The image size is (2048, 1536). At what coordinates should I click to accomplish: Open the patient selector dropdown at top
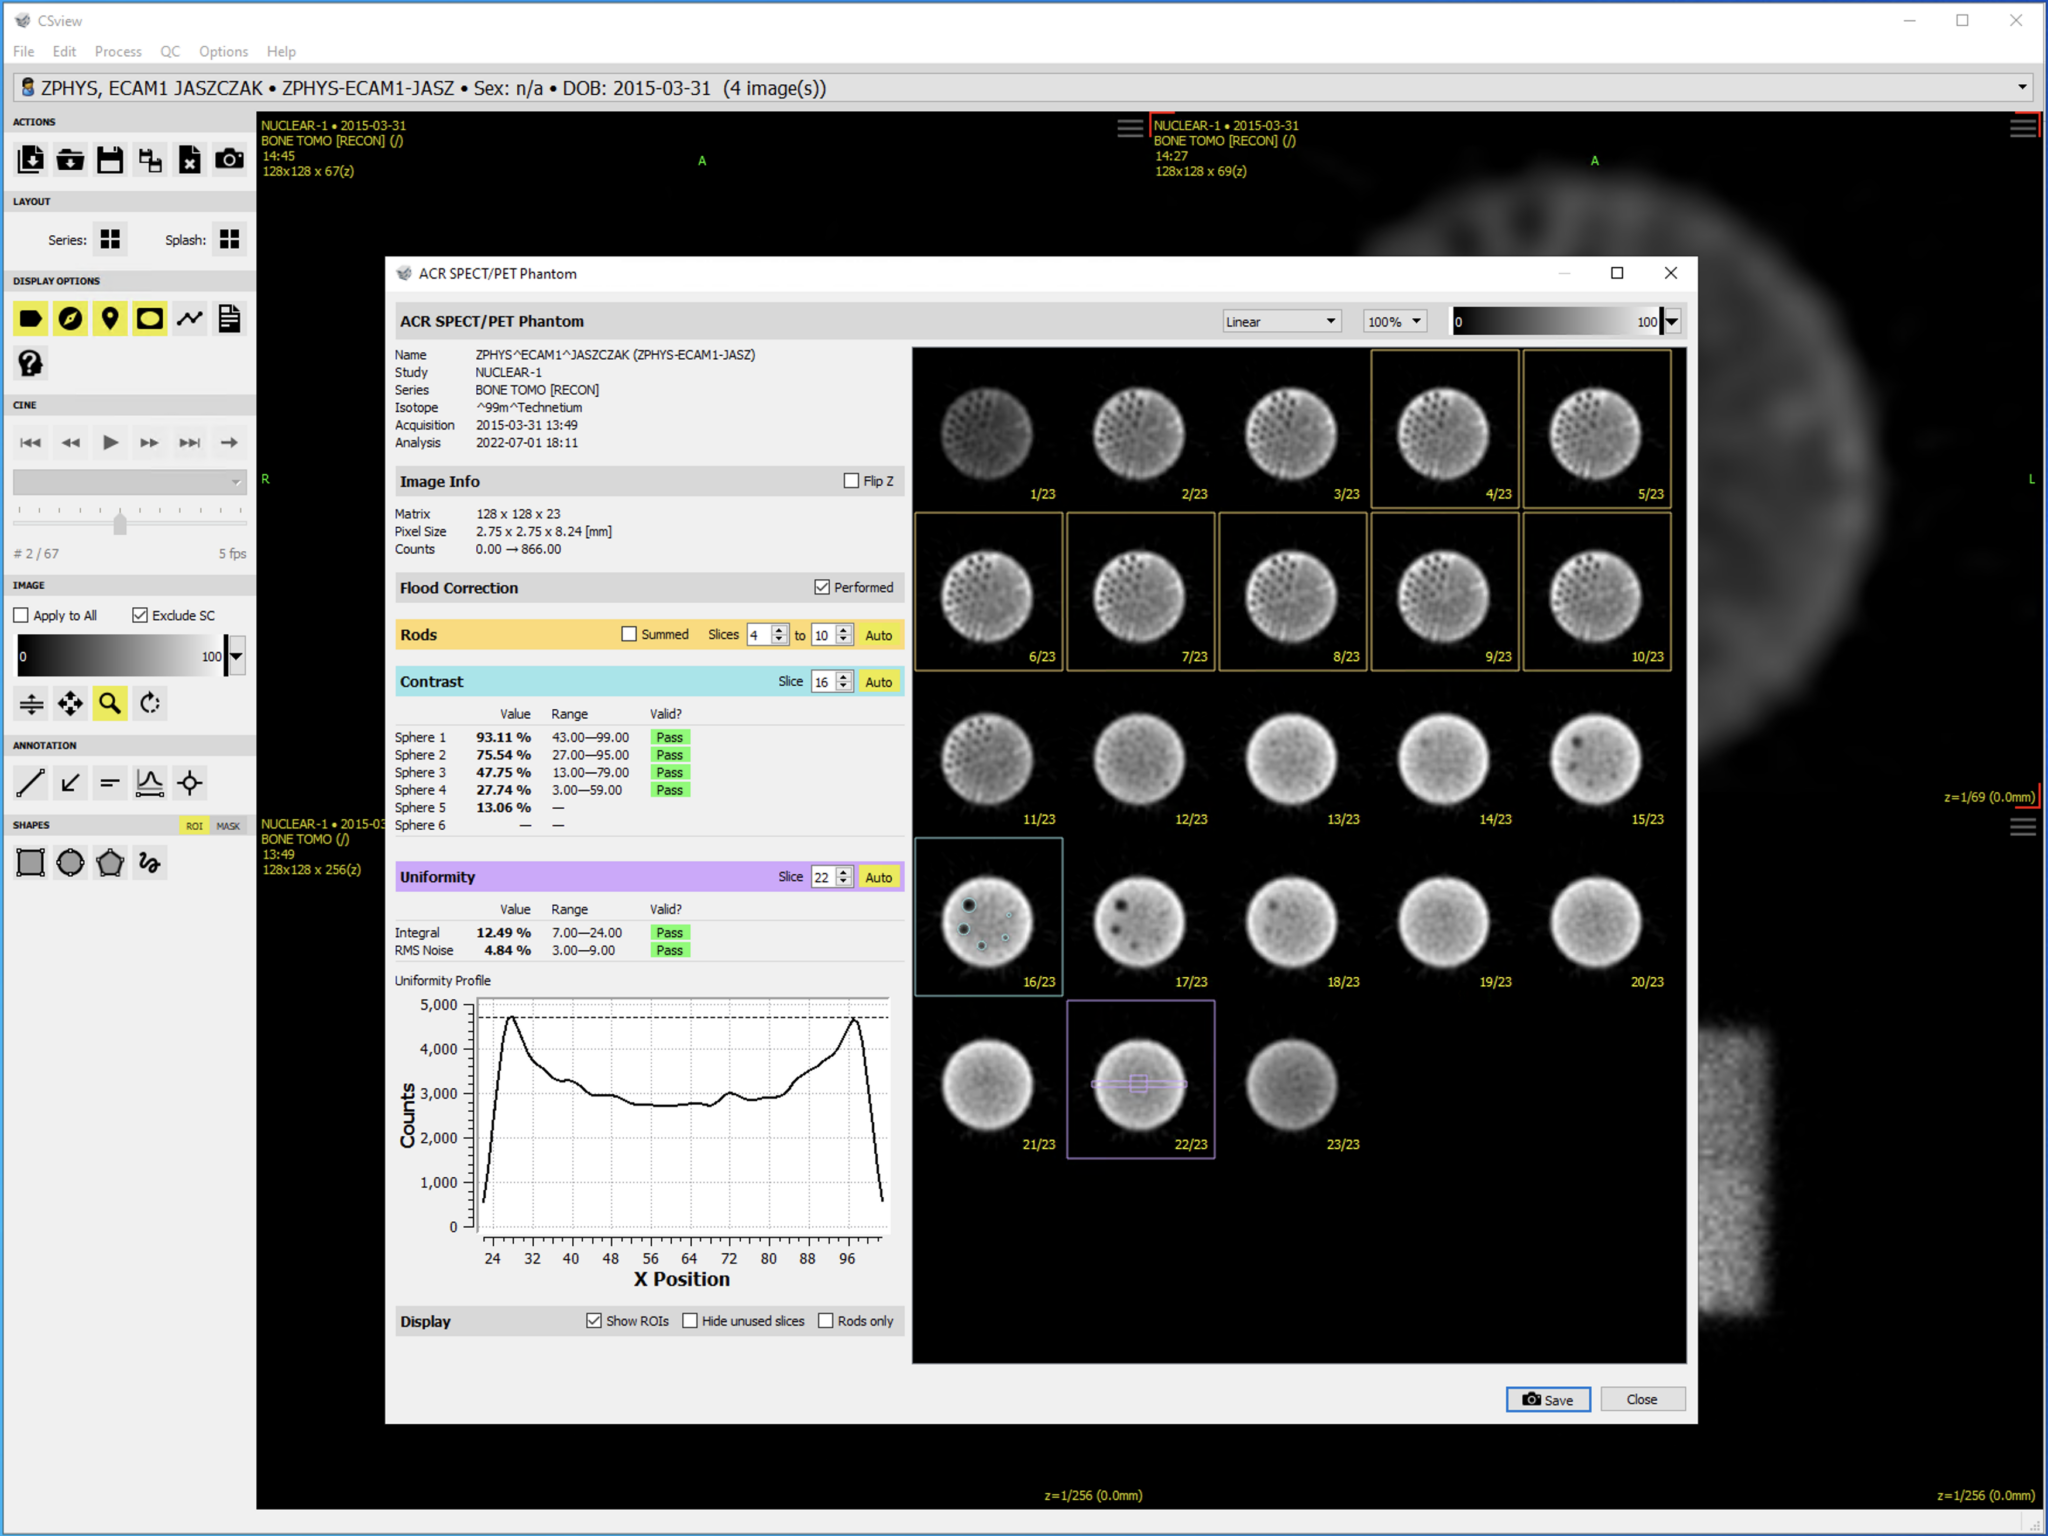pyautogui.click(x=2023, y=88)
